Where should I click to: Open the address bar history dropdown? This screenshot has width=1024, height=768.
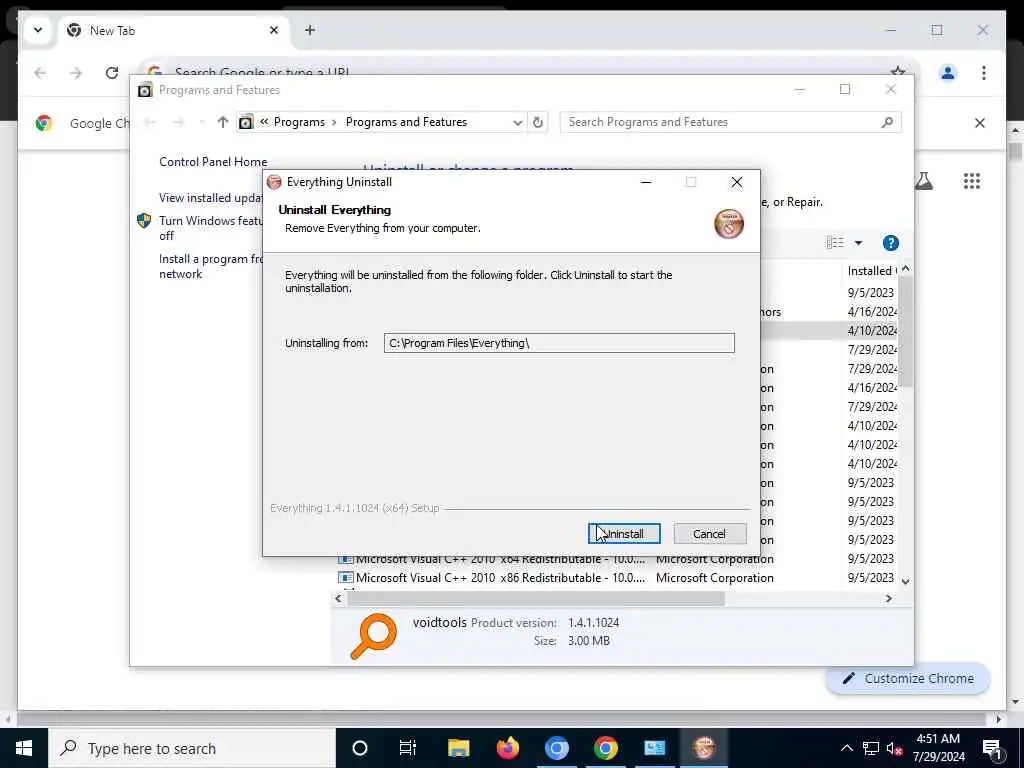[517, 122]
